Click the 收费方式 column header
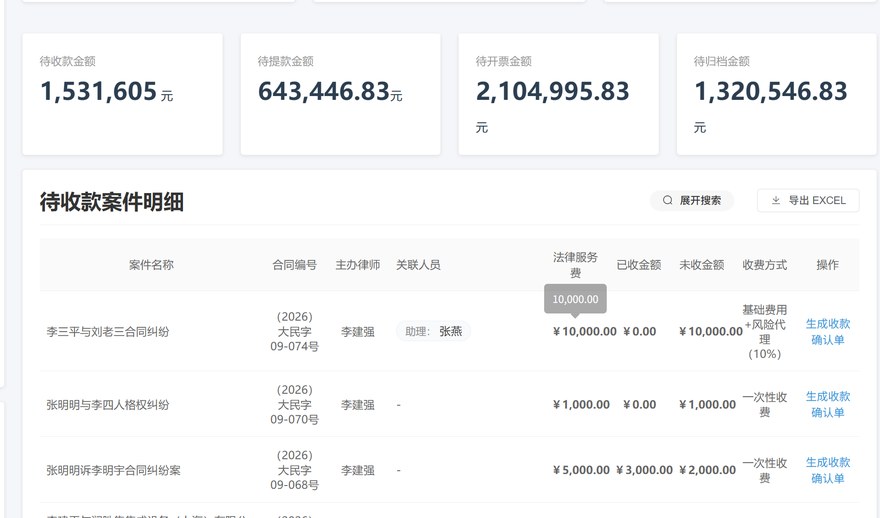 pos(764,265)
